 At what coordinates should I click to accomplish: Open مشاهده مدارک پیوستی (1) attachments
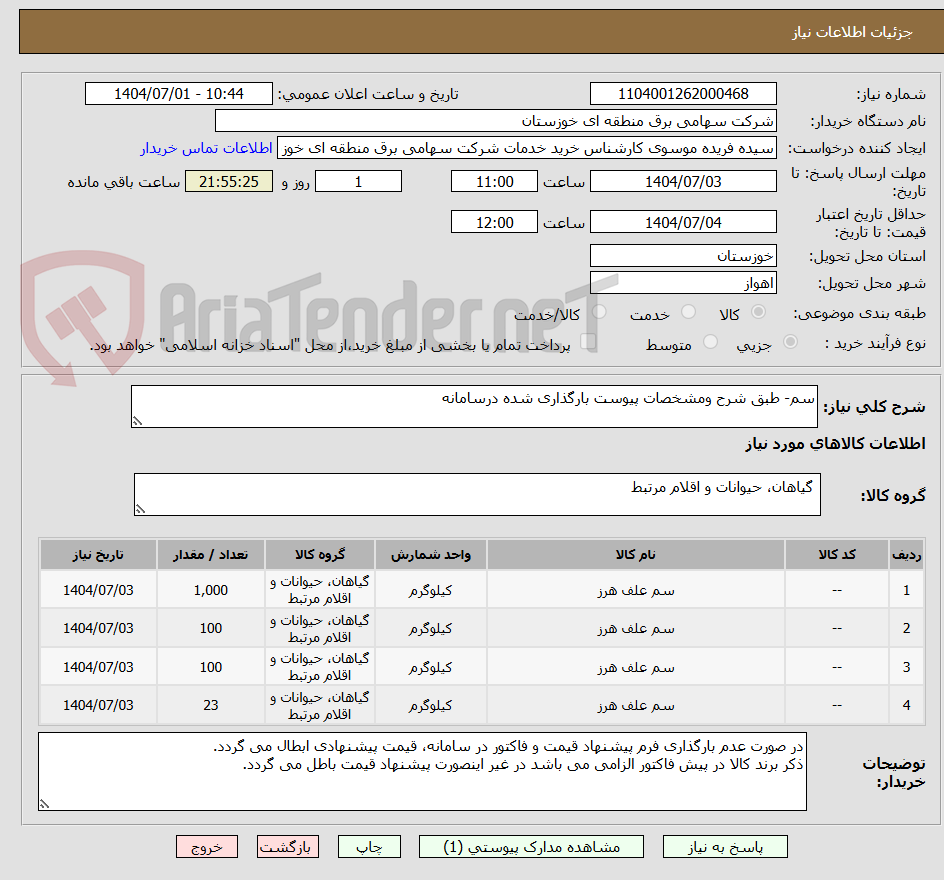(x=531, y=847)
